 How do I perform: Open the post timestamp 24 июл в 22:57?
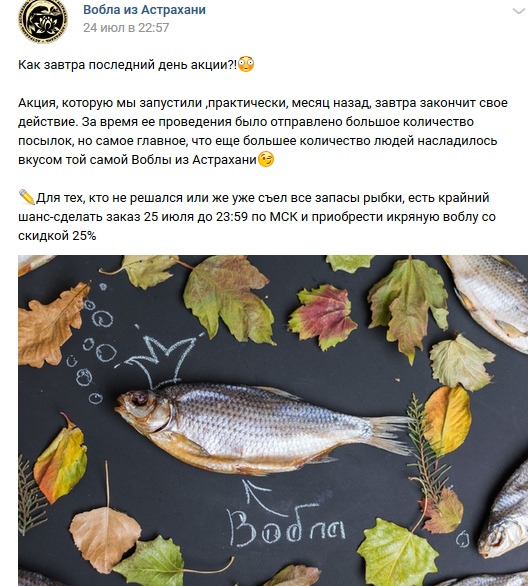[126, 28]
